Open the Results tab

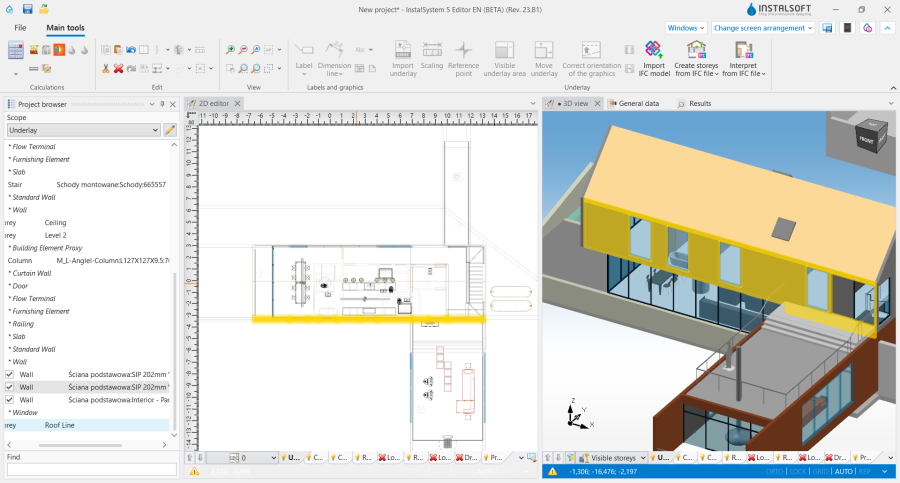pos(695,103)
